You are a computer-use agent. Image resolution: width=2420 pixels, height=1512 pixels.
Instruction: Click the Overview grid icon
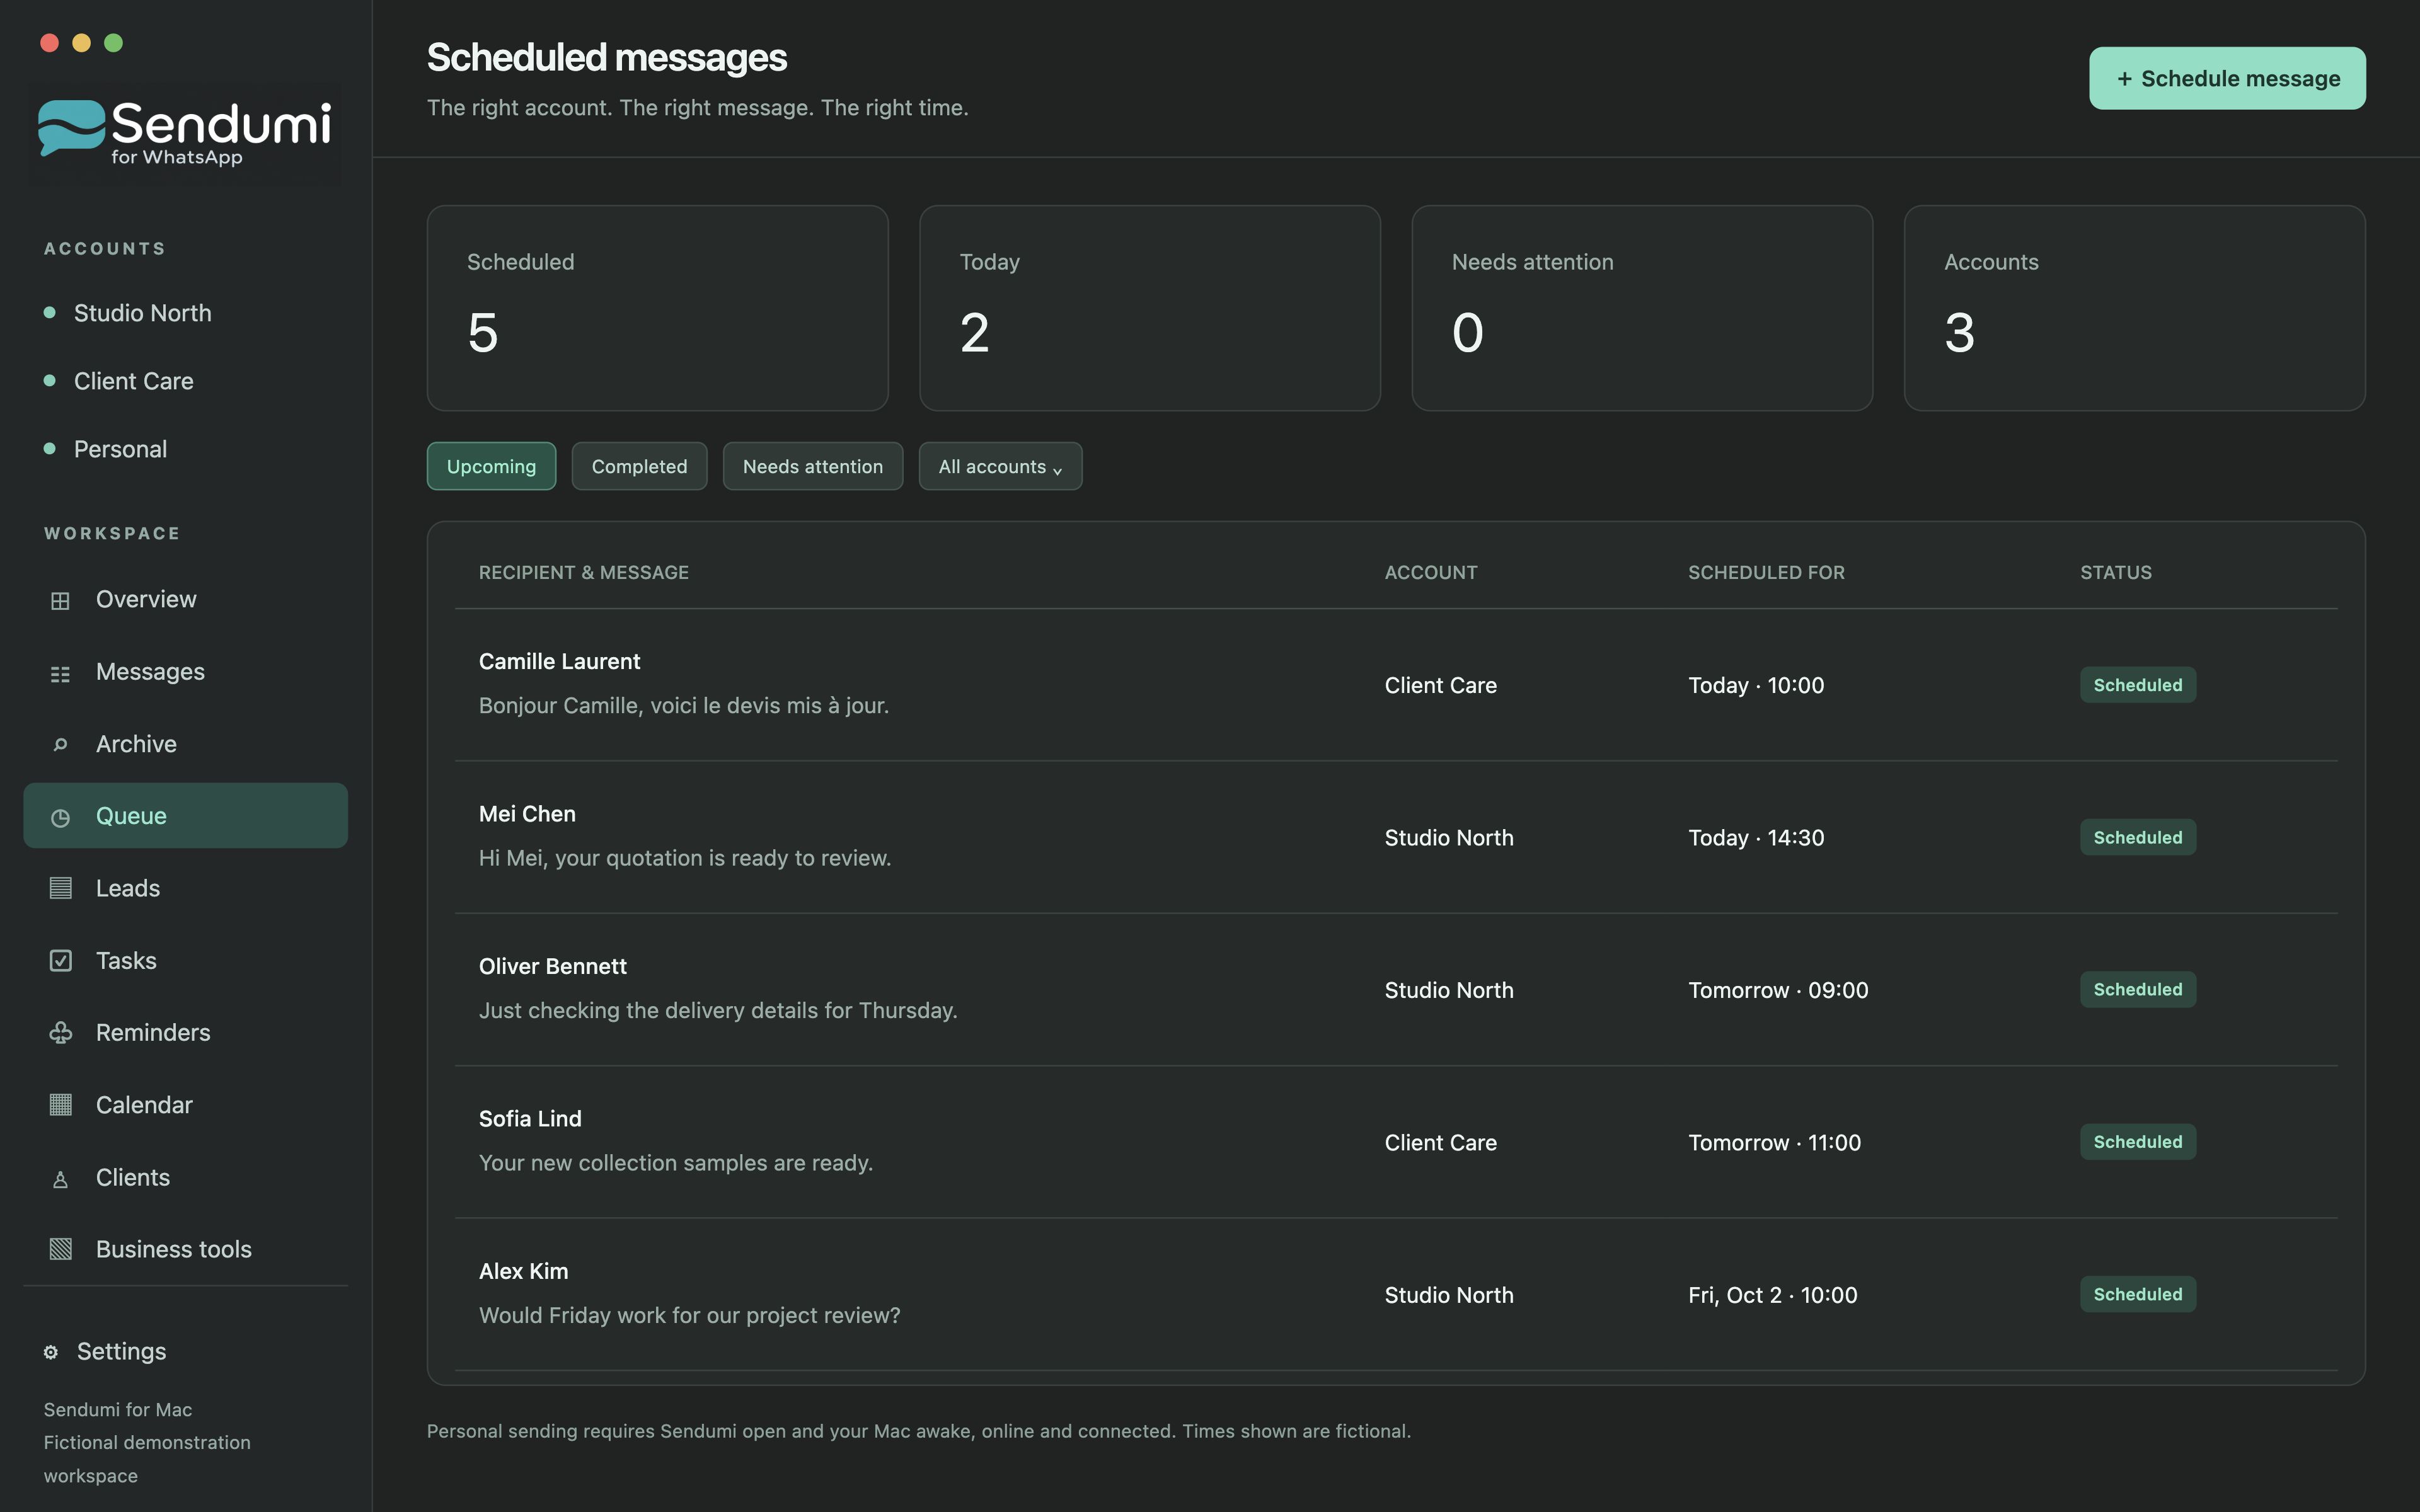coord(60,600)
